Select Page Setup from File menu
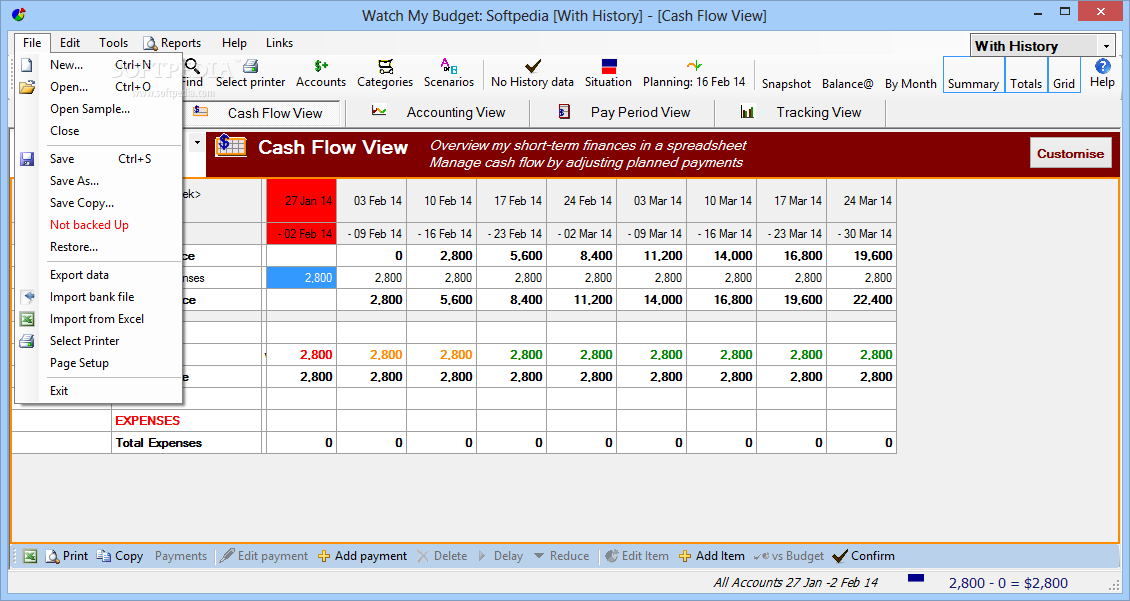The height and width of the screenshot is (601, 1130). click(79, 363)
